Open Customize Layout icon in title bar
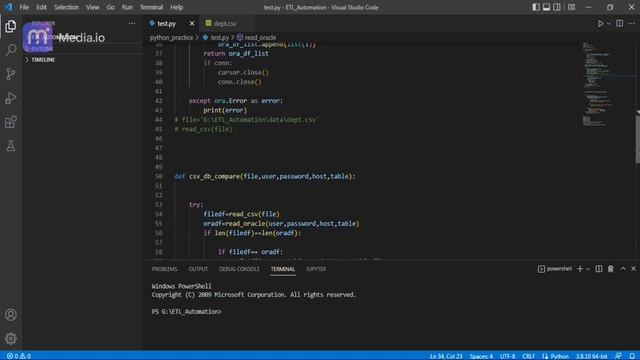This screenshot has width=640, height=360. [571, 7]
